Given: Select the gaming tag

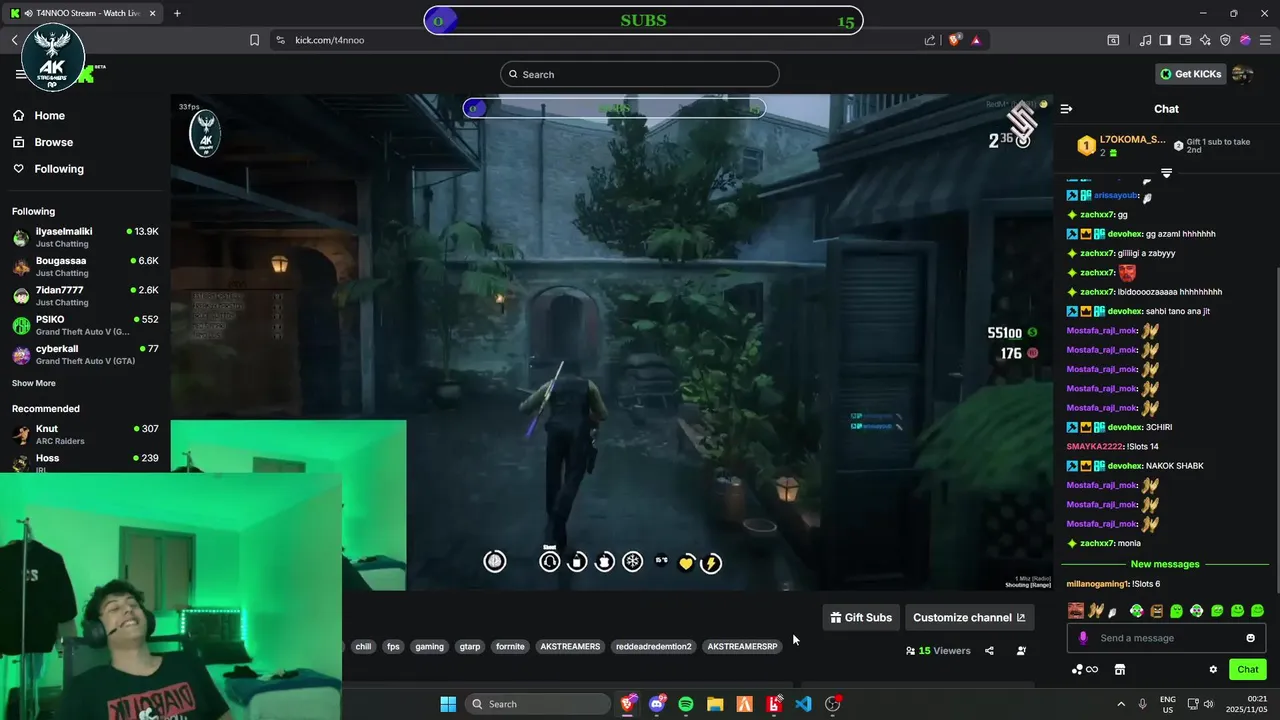Looking at the screenshot, I should pyautogui.click(x=429, y=647).
